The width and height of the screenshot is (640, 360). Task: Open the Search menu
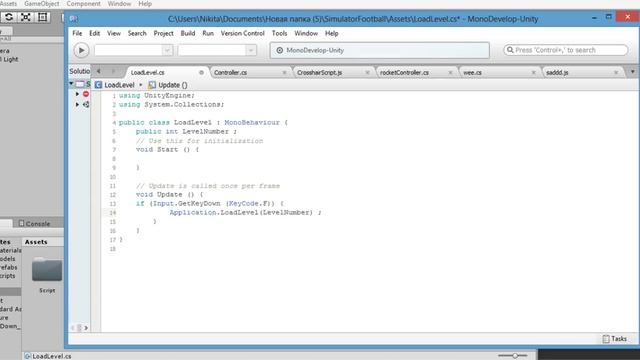[137, 33]
